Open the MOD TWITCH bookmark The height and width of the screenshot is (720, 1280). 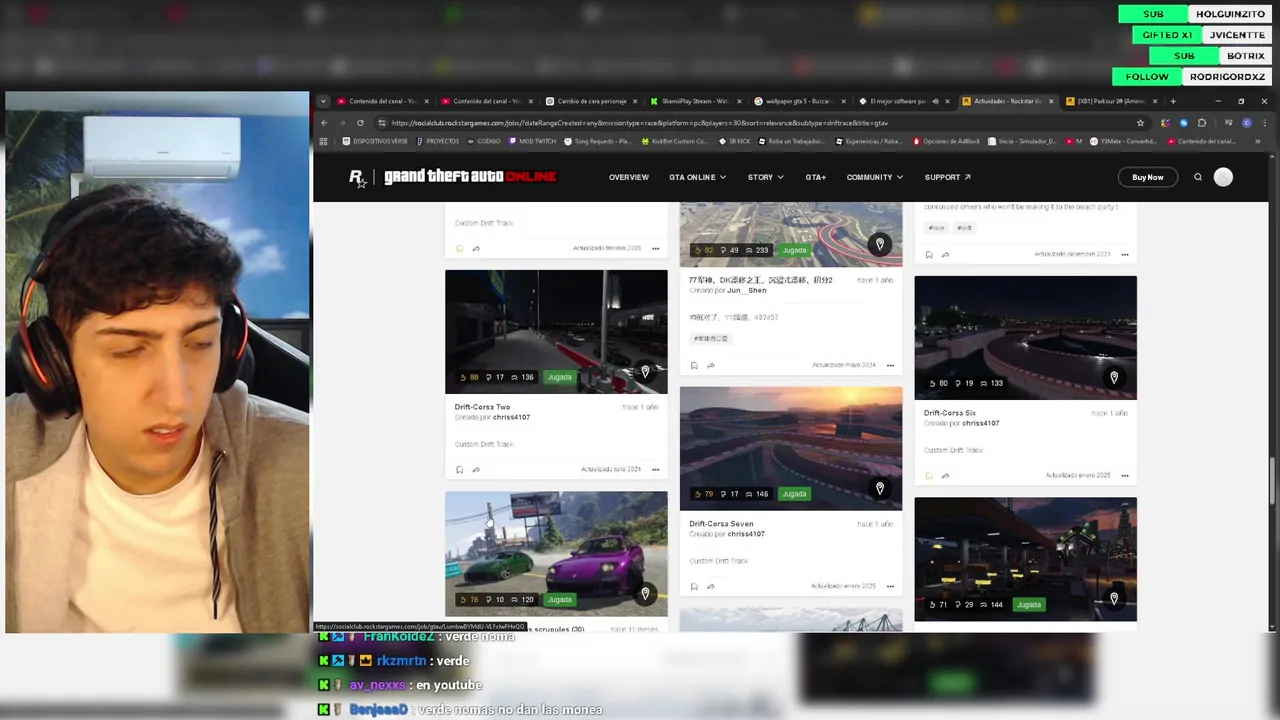point(532,141)
